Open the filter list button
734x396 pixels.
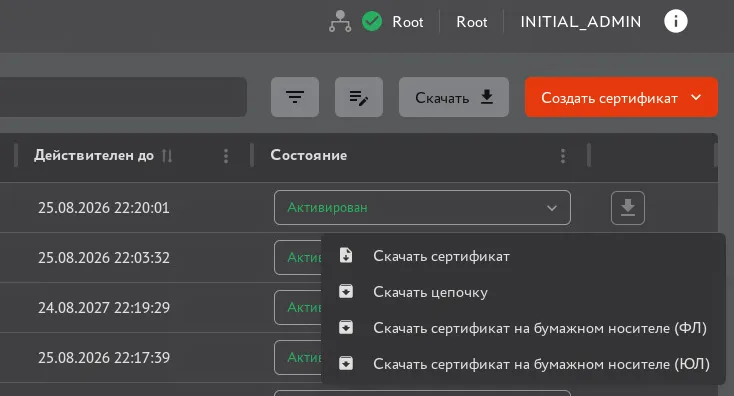pyautogui.click(x=295, y=97)
